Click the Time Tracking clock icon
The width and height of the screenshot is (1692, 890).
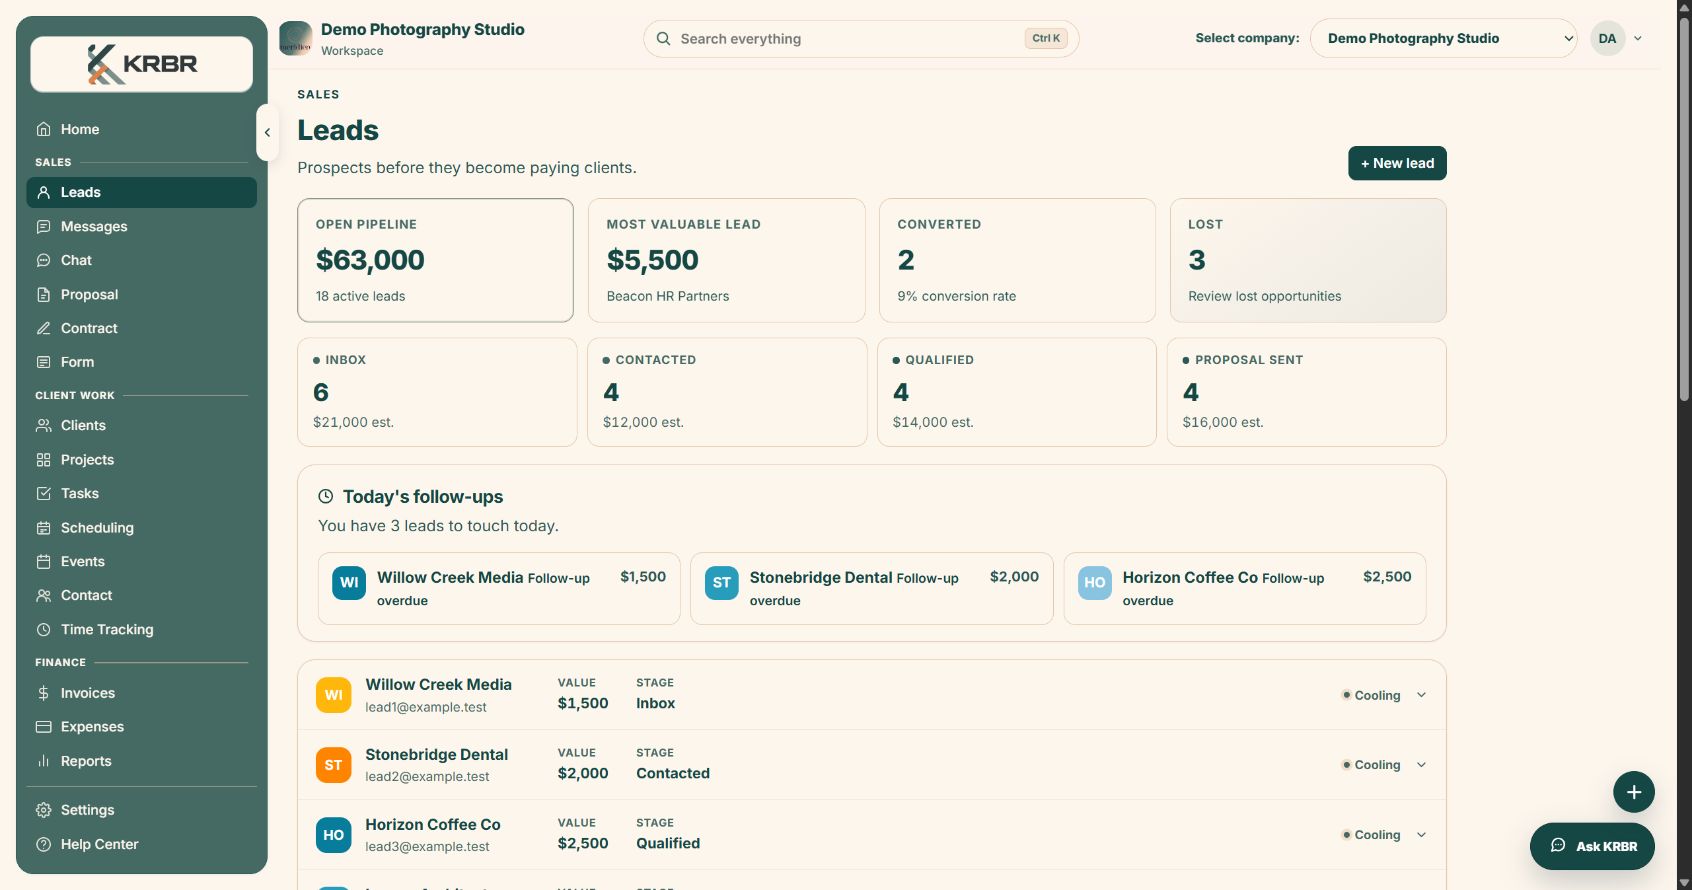pos(43,629)
